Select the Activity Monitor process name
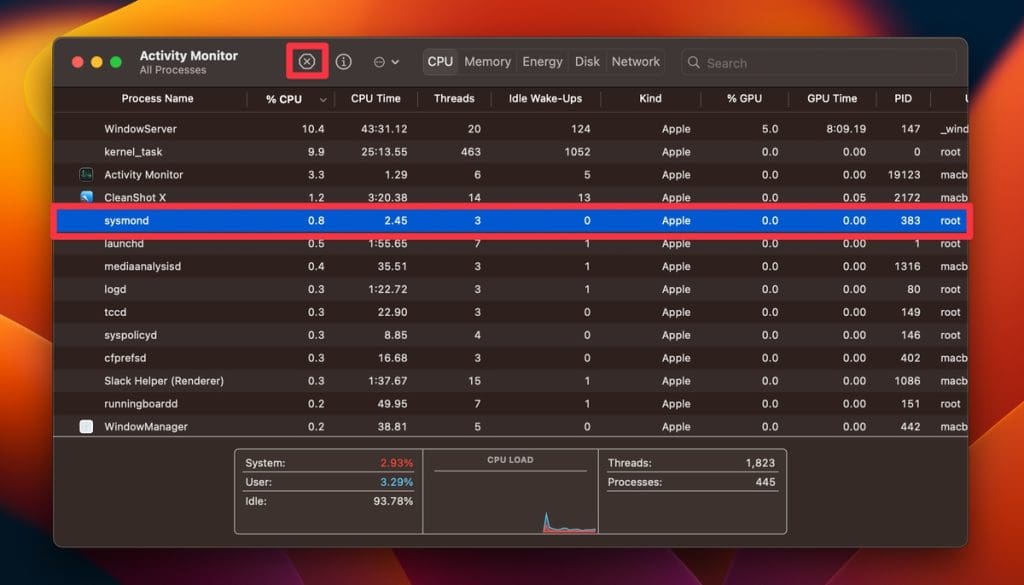 tap(144, 175)
